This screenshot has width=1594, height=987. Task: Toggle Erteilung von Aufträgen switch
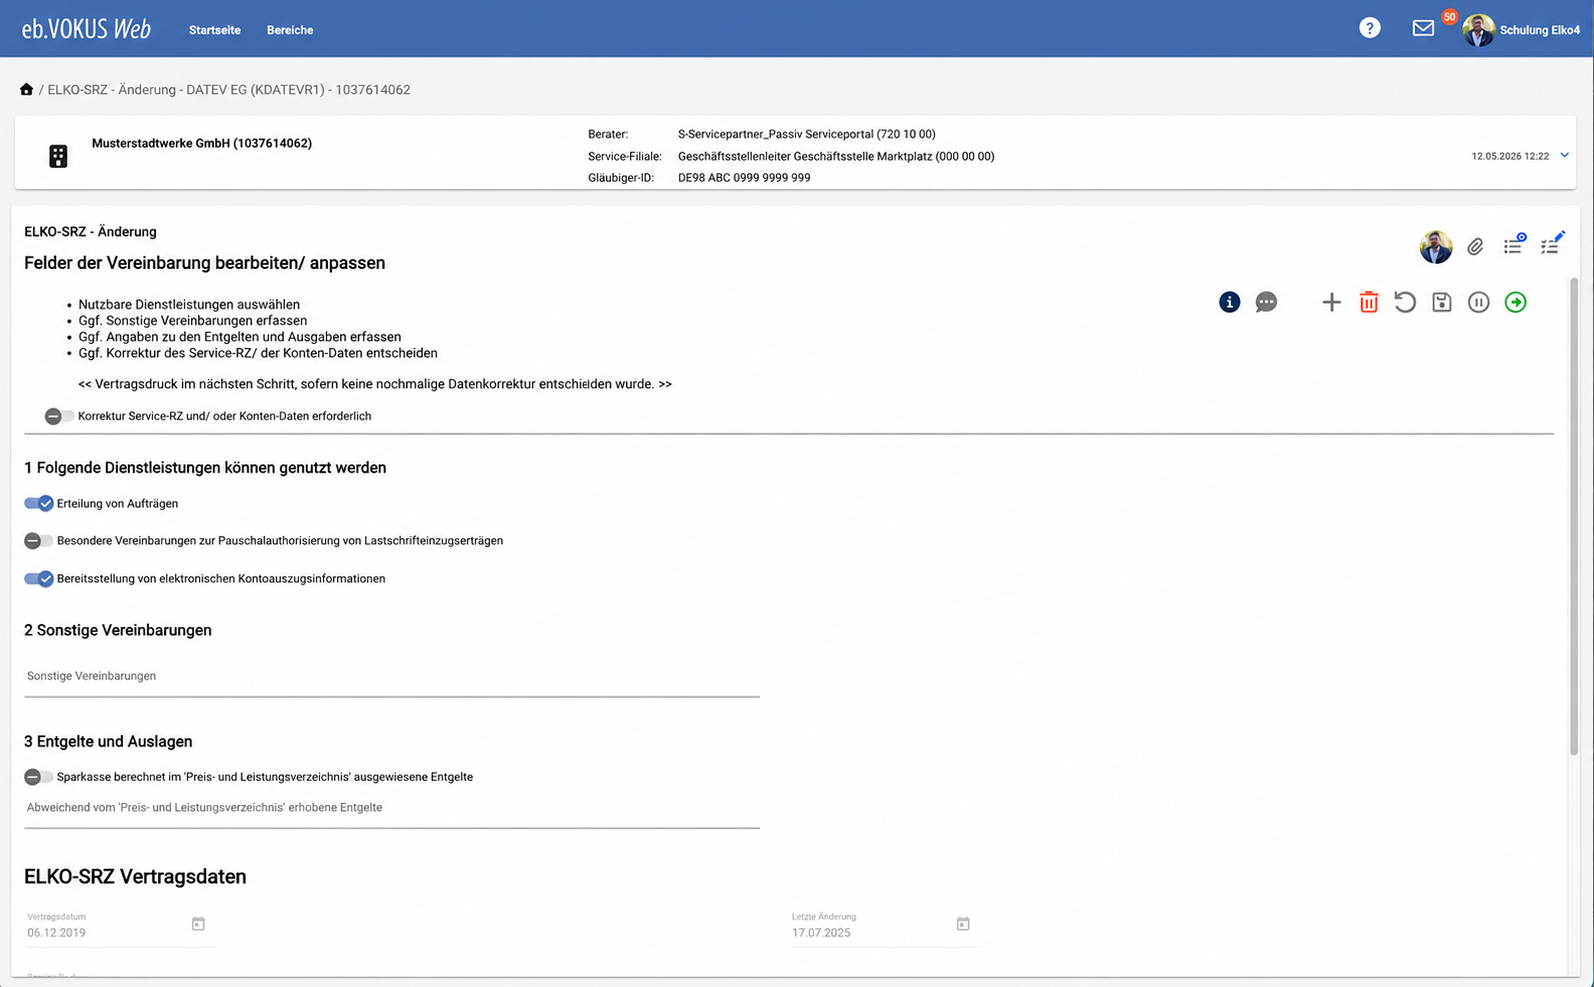(39, 503)
